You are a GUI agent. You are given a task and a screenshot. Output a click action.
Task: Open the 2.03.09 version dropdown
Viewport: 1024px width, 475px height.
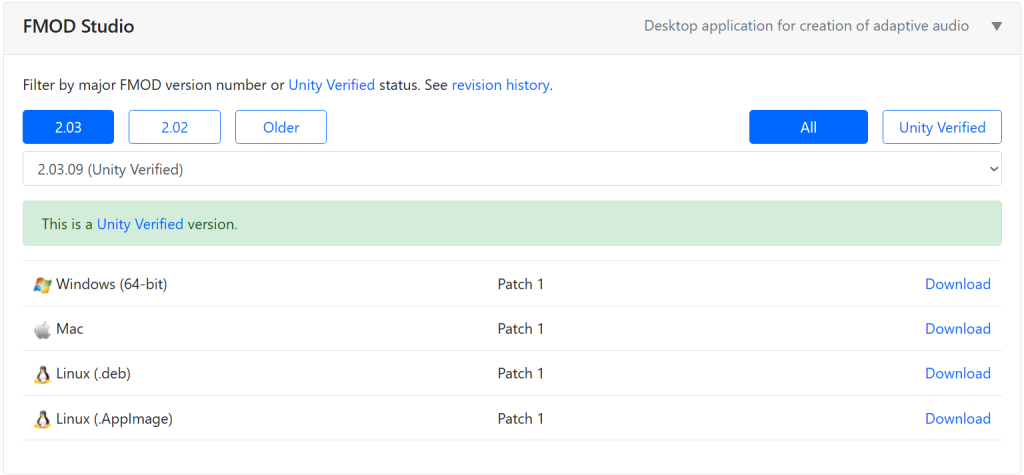[x=512, y=169]
